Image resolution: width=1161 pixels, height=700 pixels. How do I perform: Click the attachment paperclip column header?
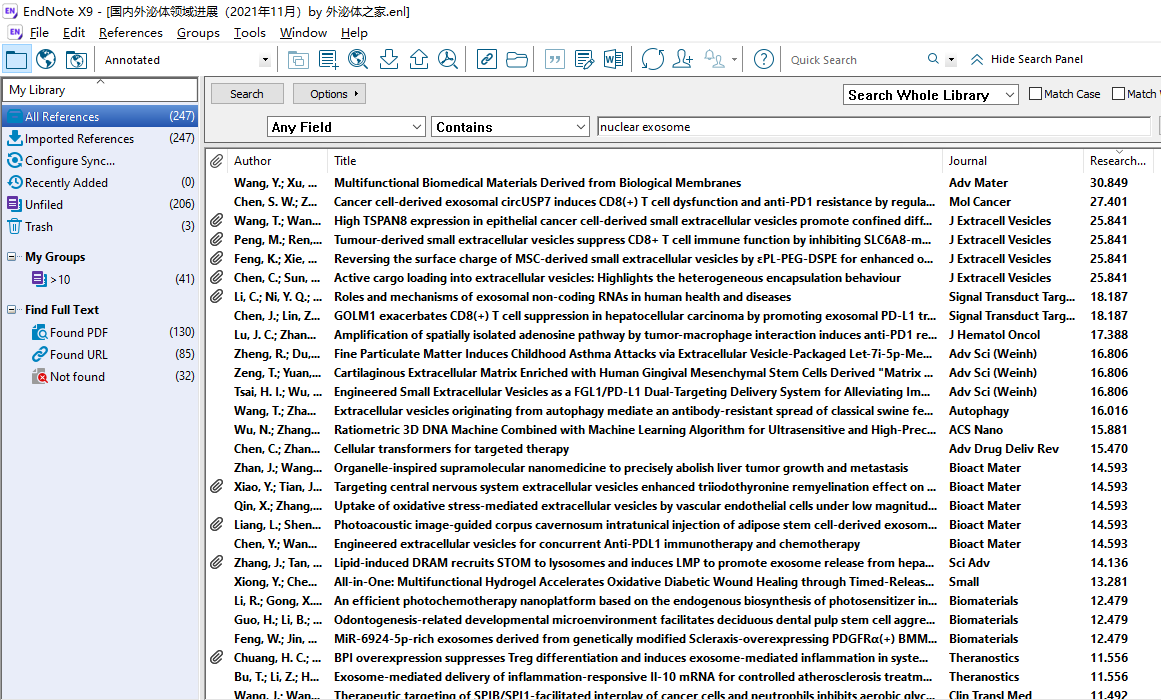216,161
